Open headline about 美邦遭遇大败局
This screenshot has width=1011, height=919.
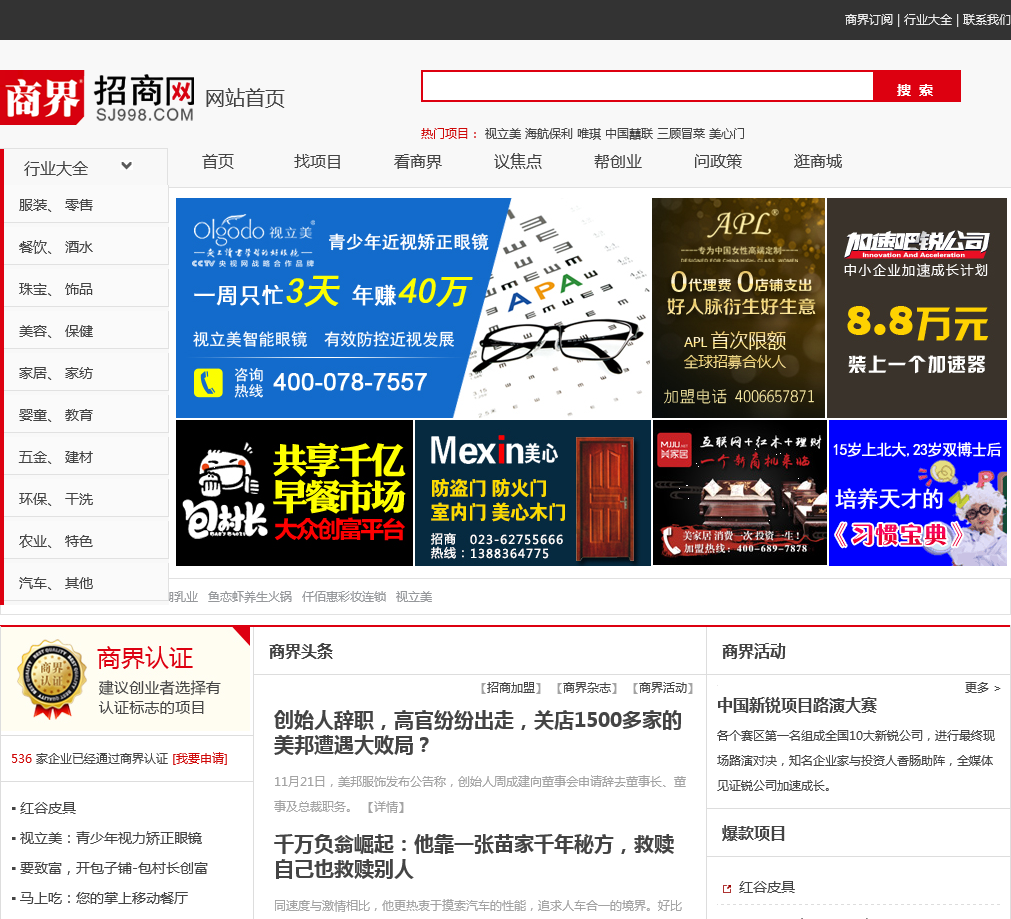pyautogui.click(x=478, y=733)
